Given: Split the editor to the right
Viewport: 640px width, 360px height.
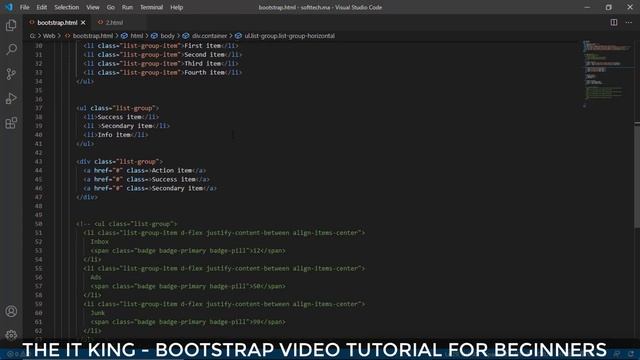Looking at the screenshot, I should 614,22.
